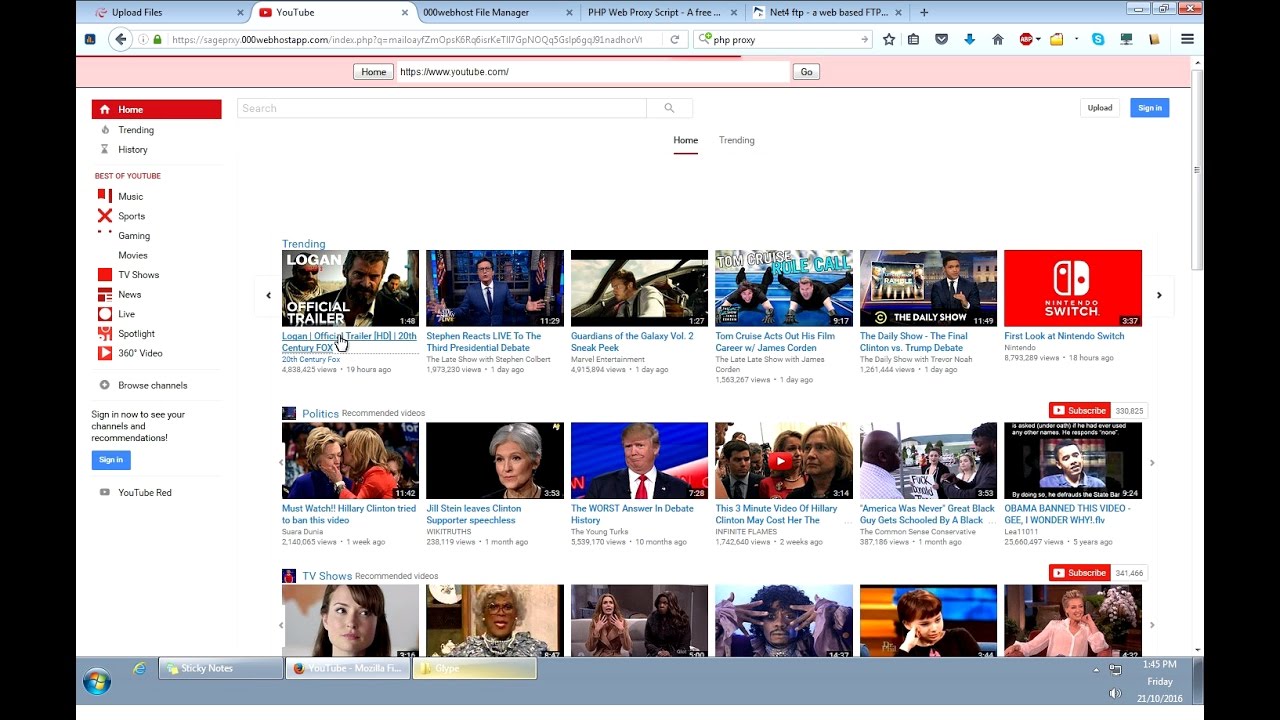Select the Trending tab below search
This screenshot has width=1280, height=720.
pyautogui.click(x=737, y=141)
